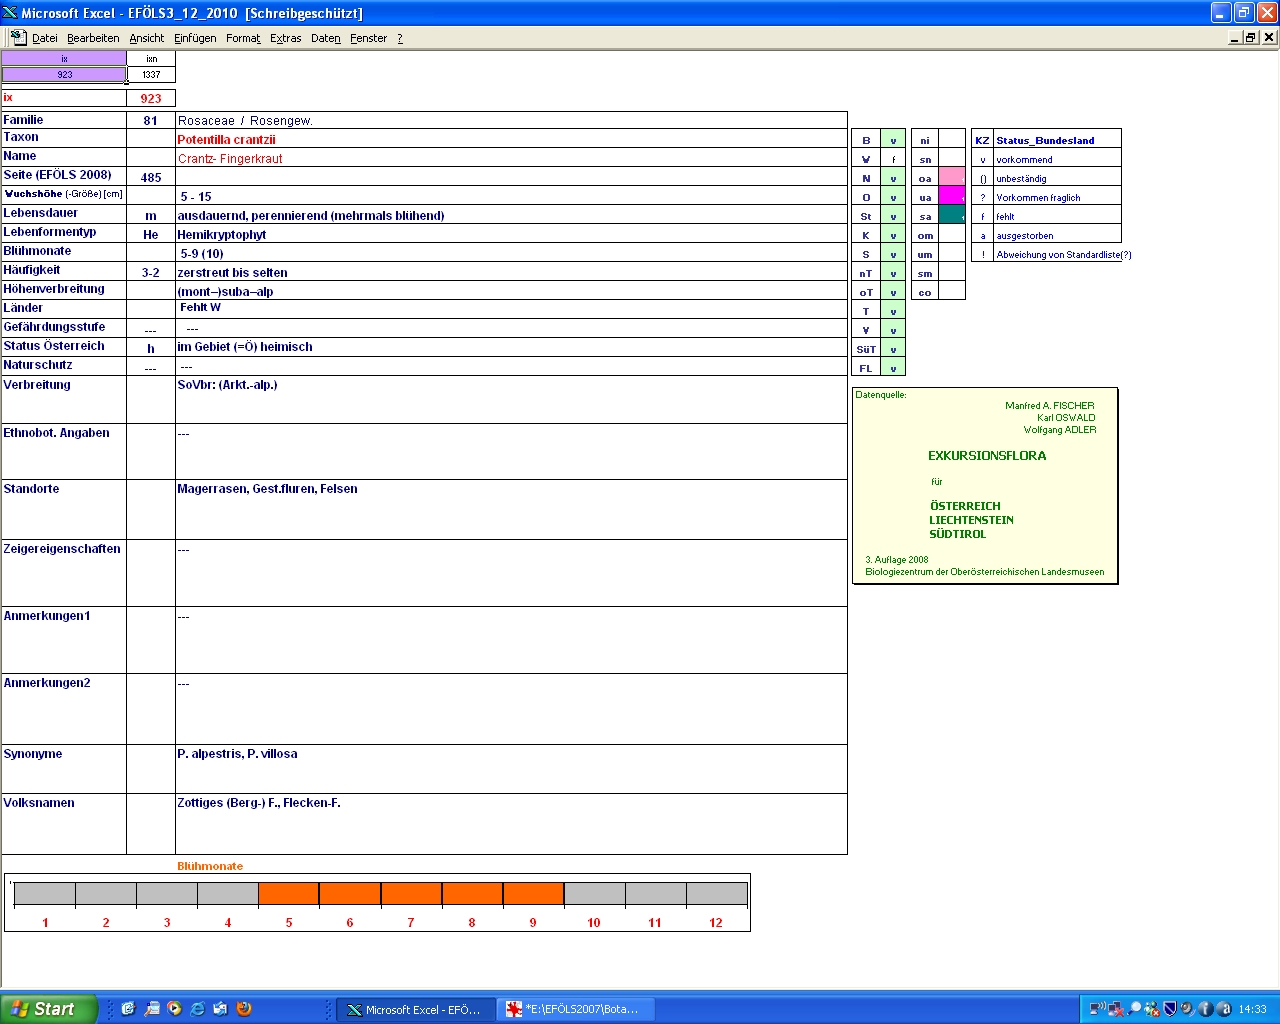Click the system clock showing 14:33

pos(1252,1009)
